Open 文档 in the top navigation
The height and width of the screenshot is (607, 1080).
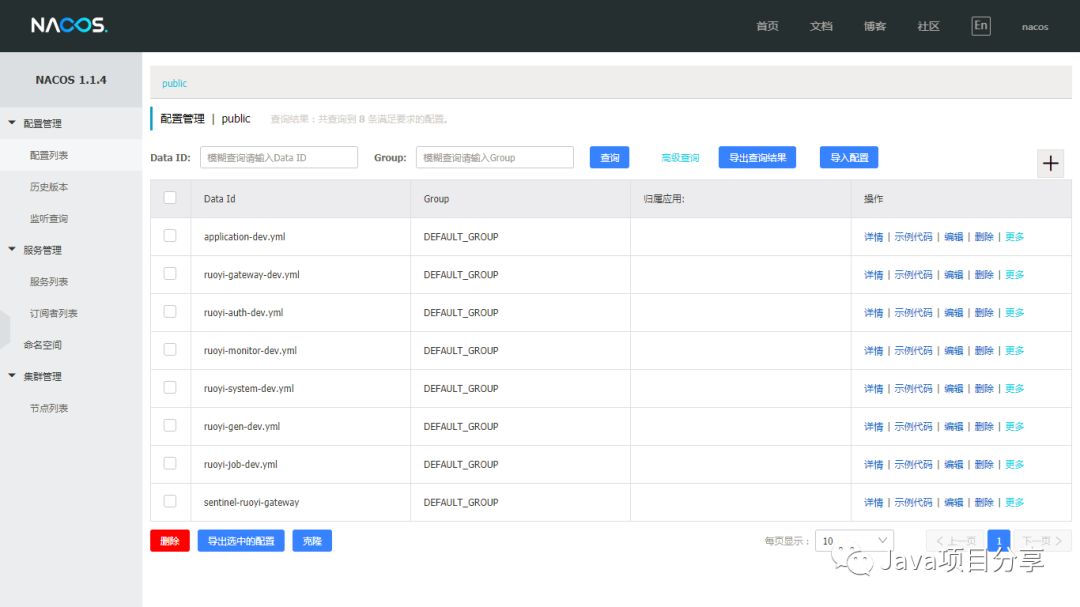[821, 26]
